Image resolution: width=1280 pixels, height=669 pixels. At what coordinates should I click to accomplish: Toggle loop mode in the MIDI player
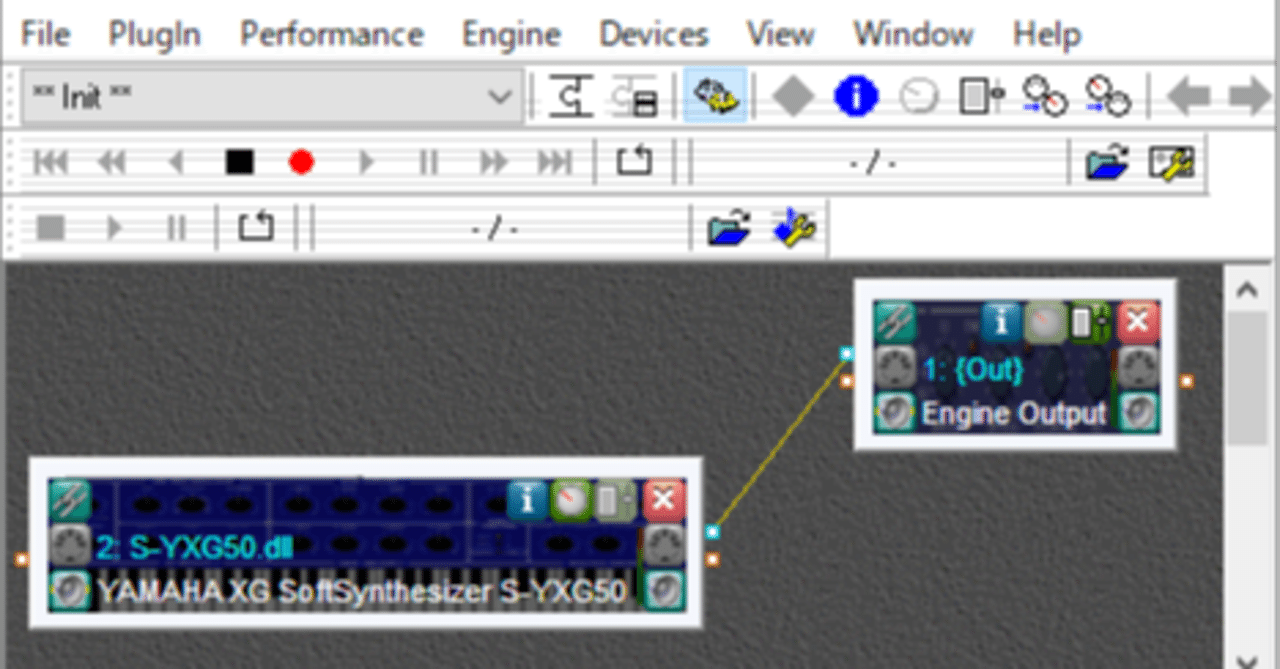[x=633, y=160]
